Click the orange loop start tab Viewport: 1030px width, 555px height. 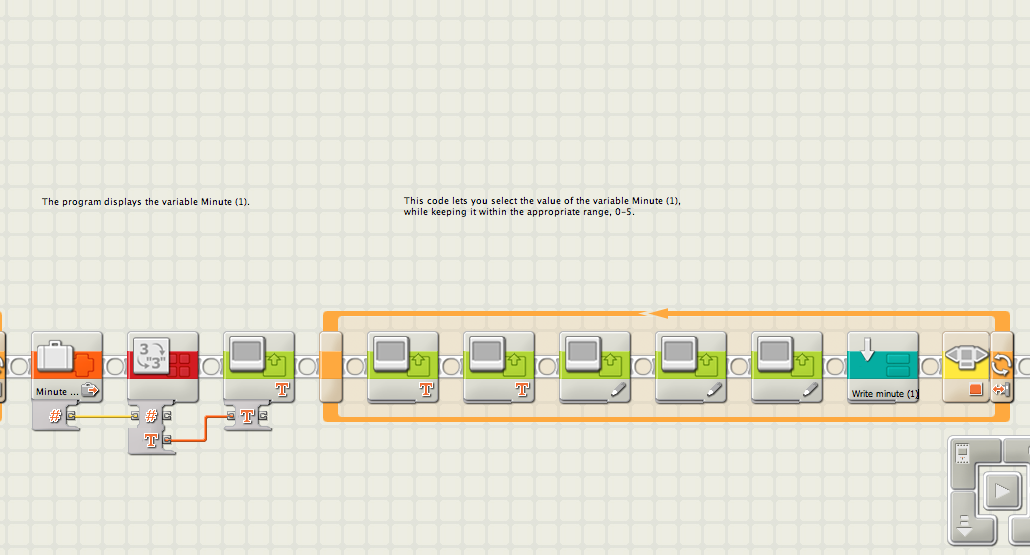[330, 367]
